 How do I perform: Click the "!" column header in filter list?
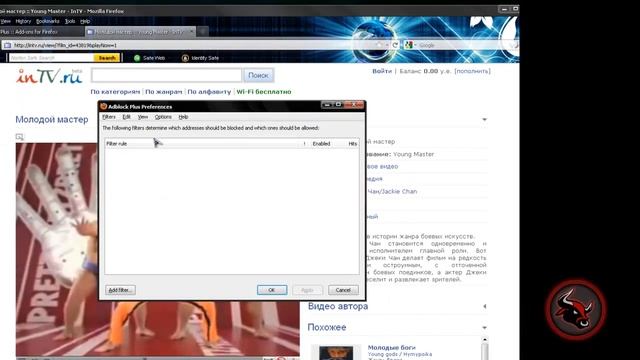(x=304, y=144)
